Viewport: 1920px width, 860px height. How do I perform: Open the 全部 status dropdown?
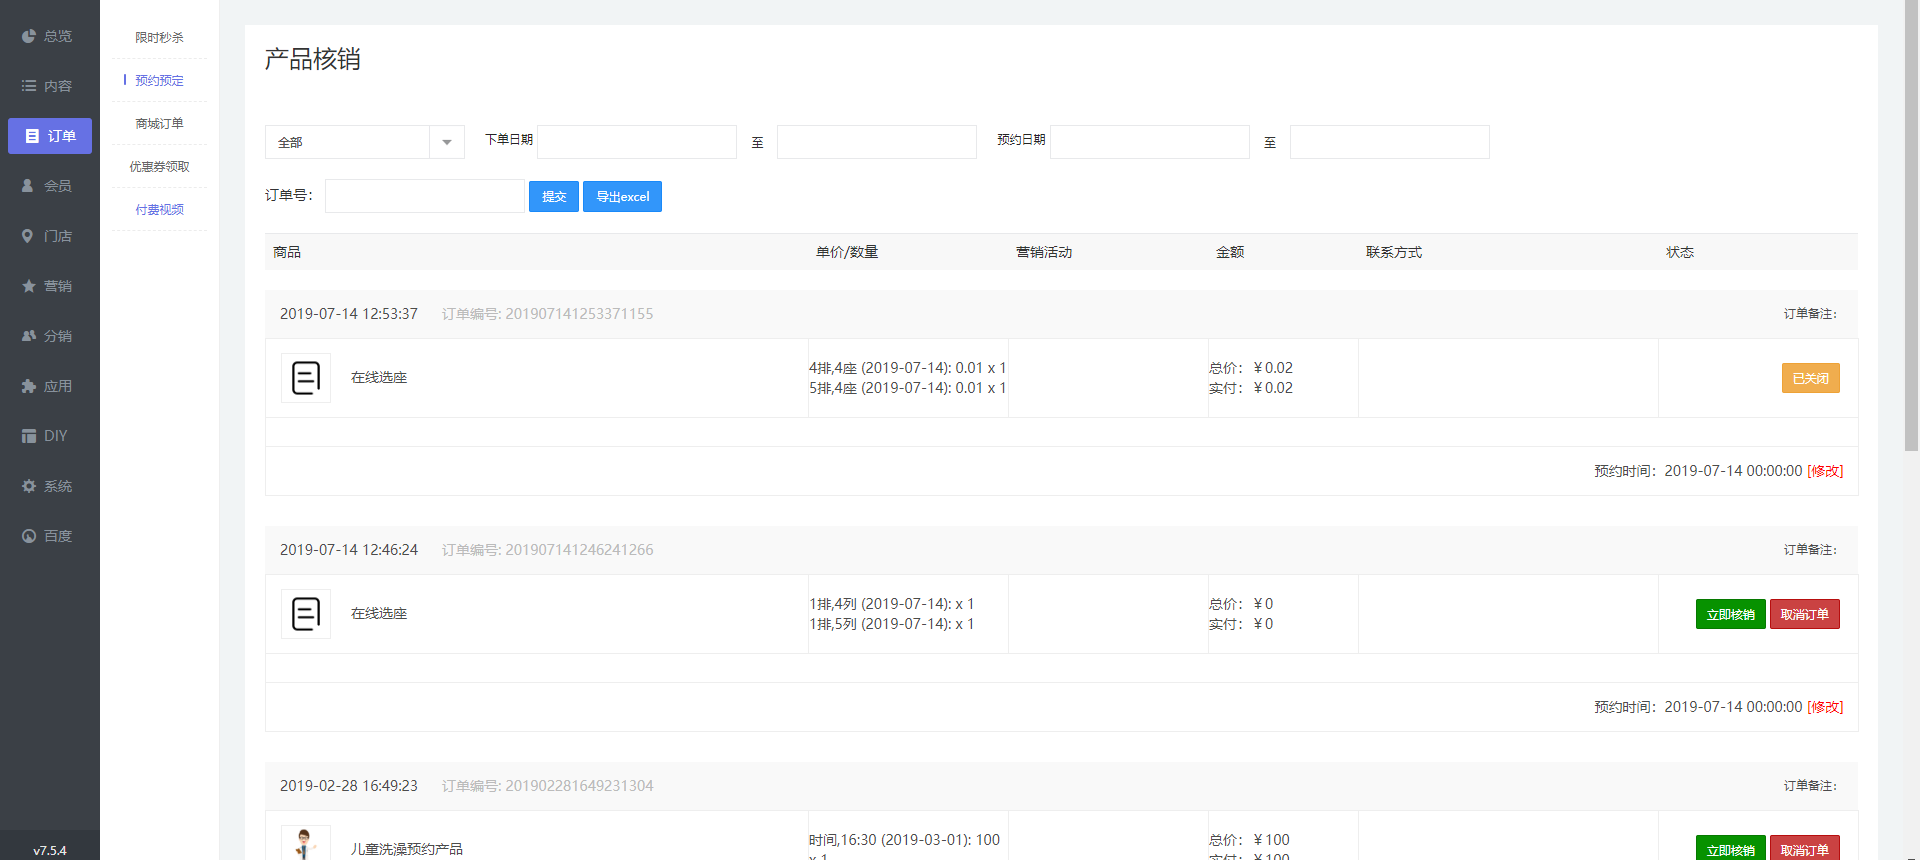pos(365,142)
